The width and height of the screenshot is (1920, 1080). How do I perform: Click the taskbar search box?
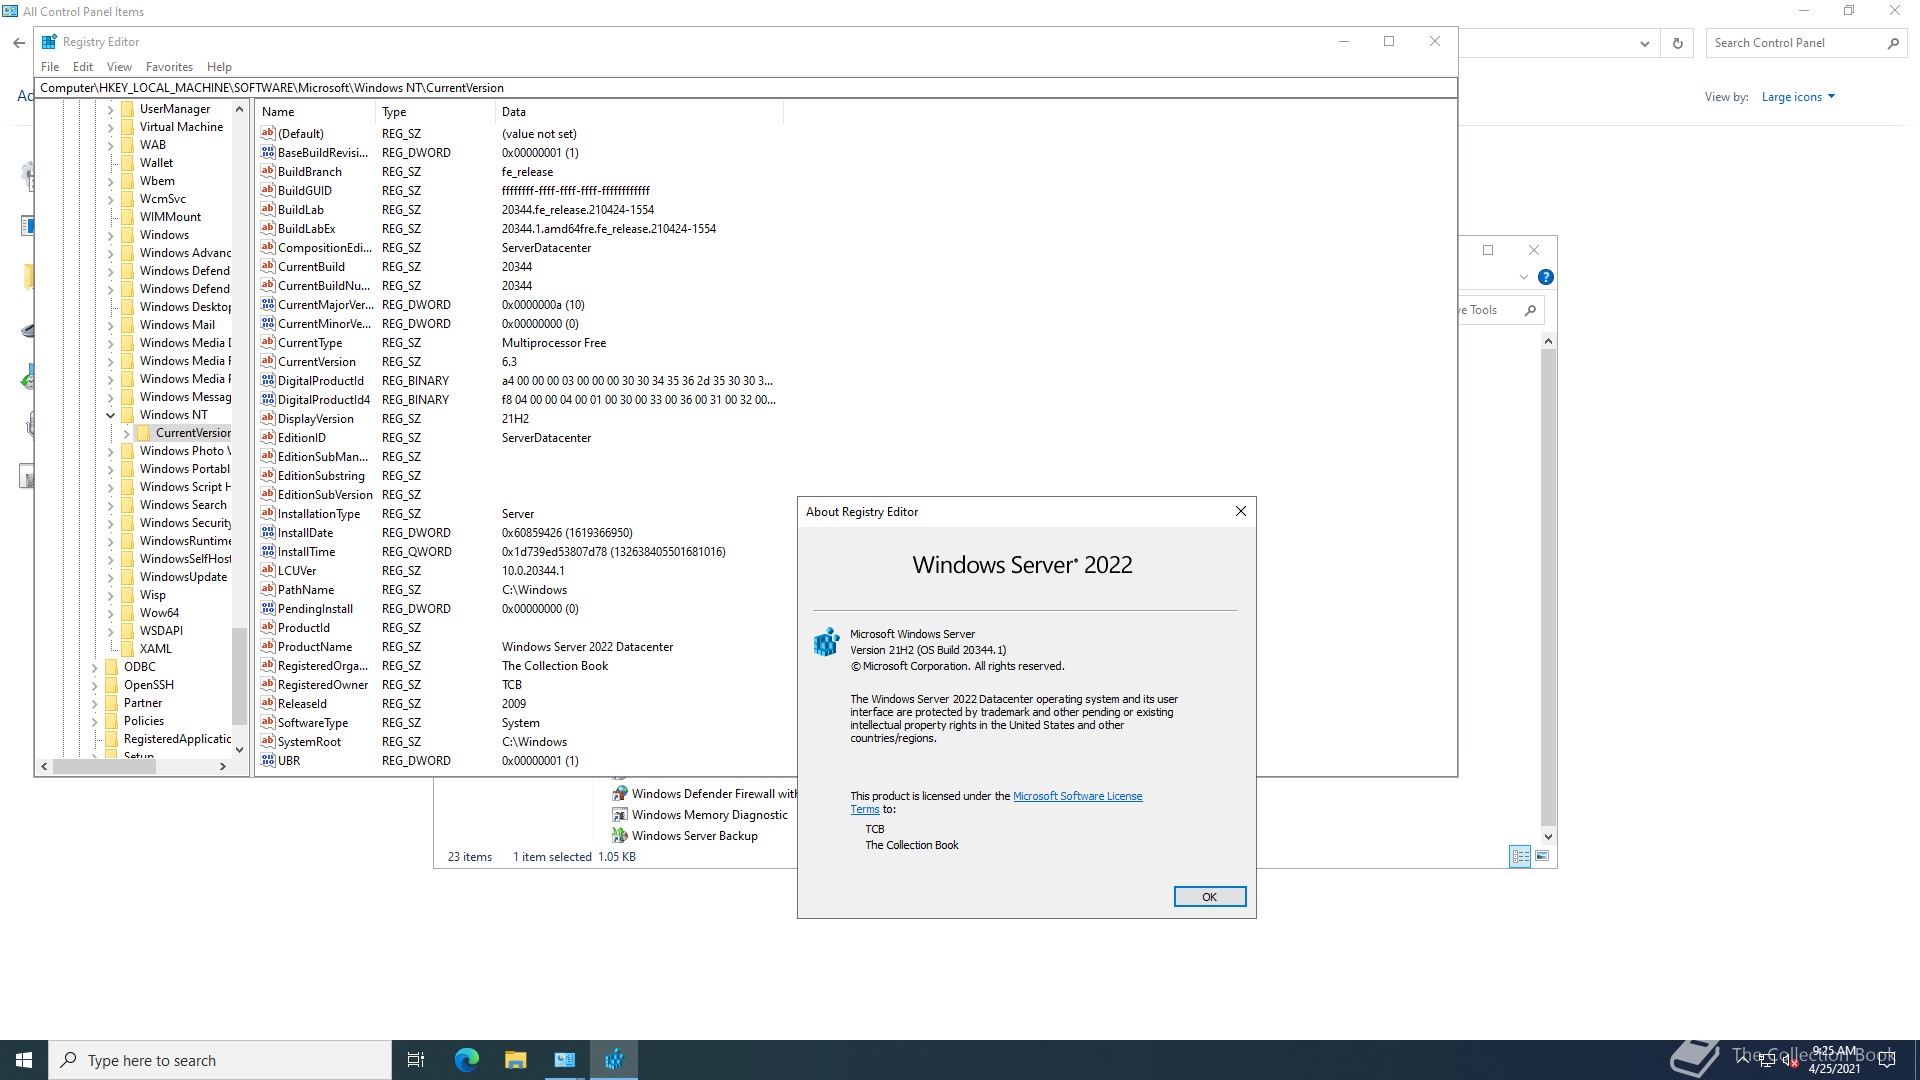[220, 1060]
